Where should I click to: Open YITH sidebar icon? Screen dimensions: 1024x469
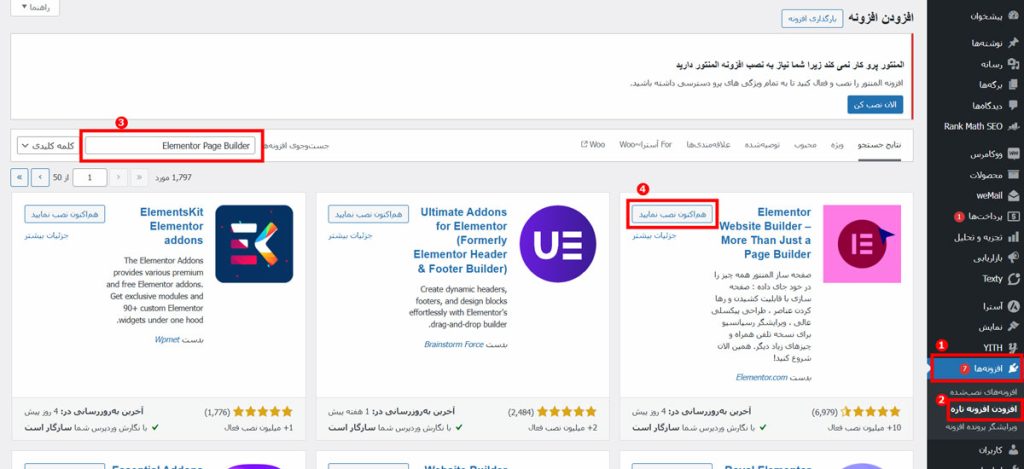[1013, 348]
